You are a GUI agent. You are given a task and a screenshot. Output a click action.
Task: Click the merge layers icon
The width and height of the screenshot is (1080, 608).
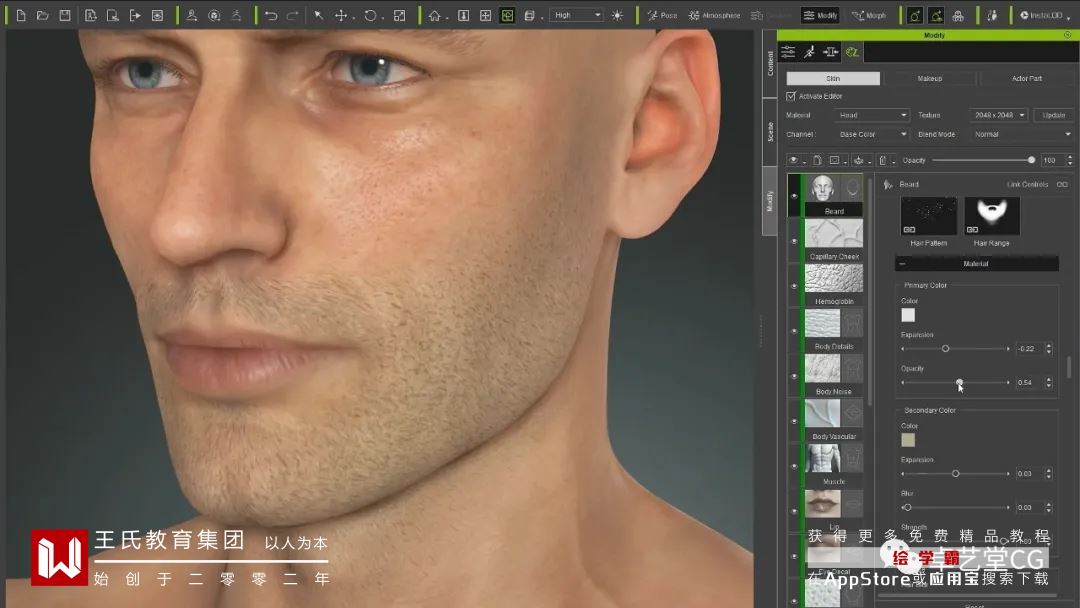pyautogui.click(x=858, y=160)
